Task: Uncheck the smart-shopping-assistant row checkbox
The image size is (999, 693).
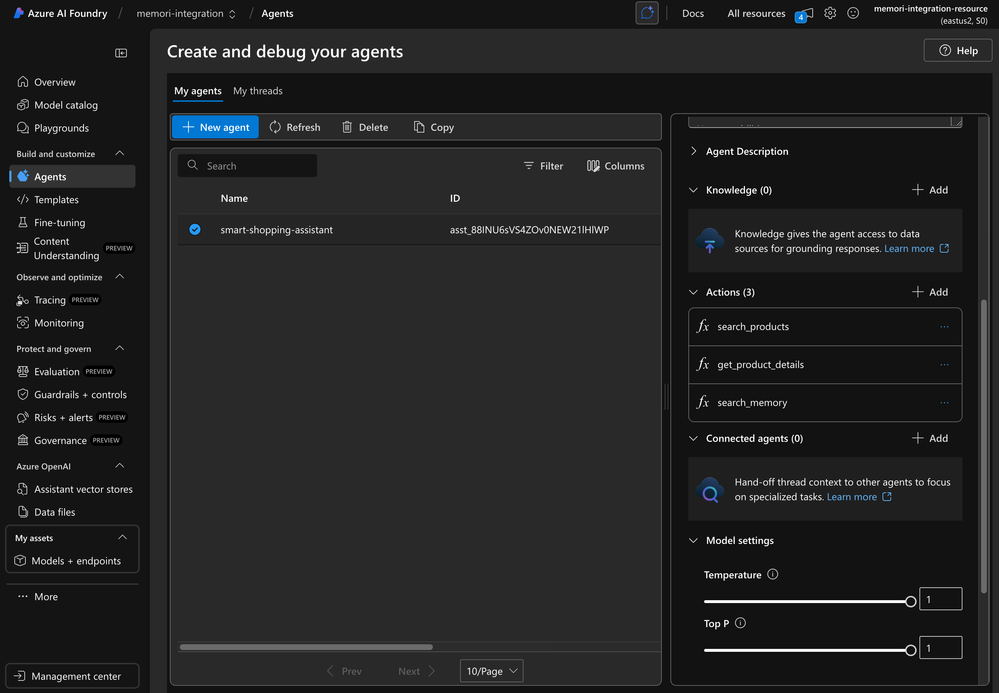Action: pos(195,229)
